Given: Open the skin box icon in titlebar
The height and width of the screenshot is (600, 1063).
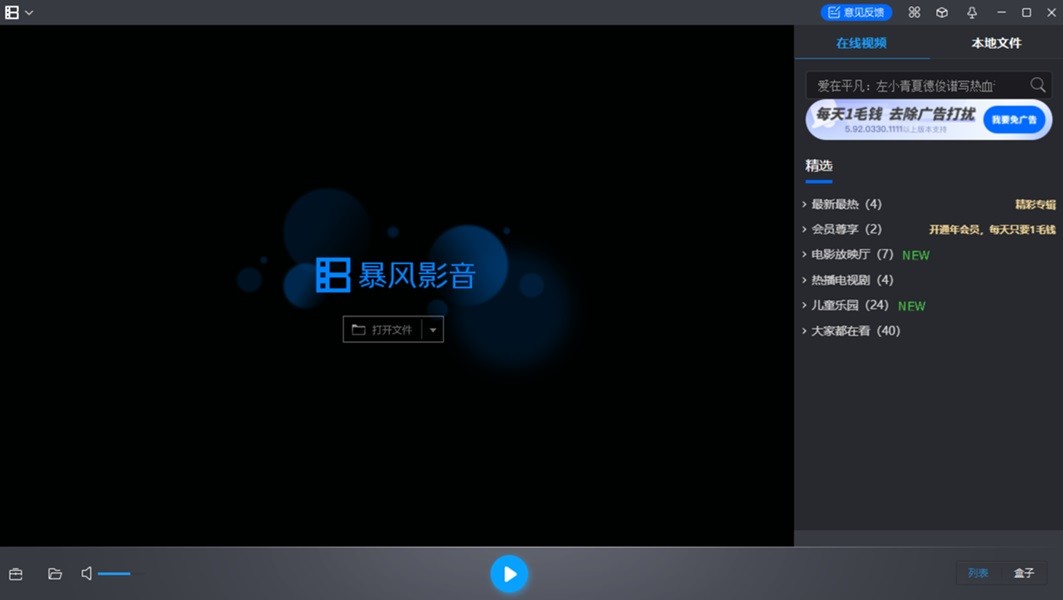Looking at the screenshot, I should 941,13.
